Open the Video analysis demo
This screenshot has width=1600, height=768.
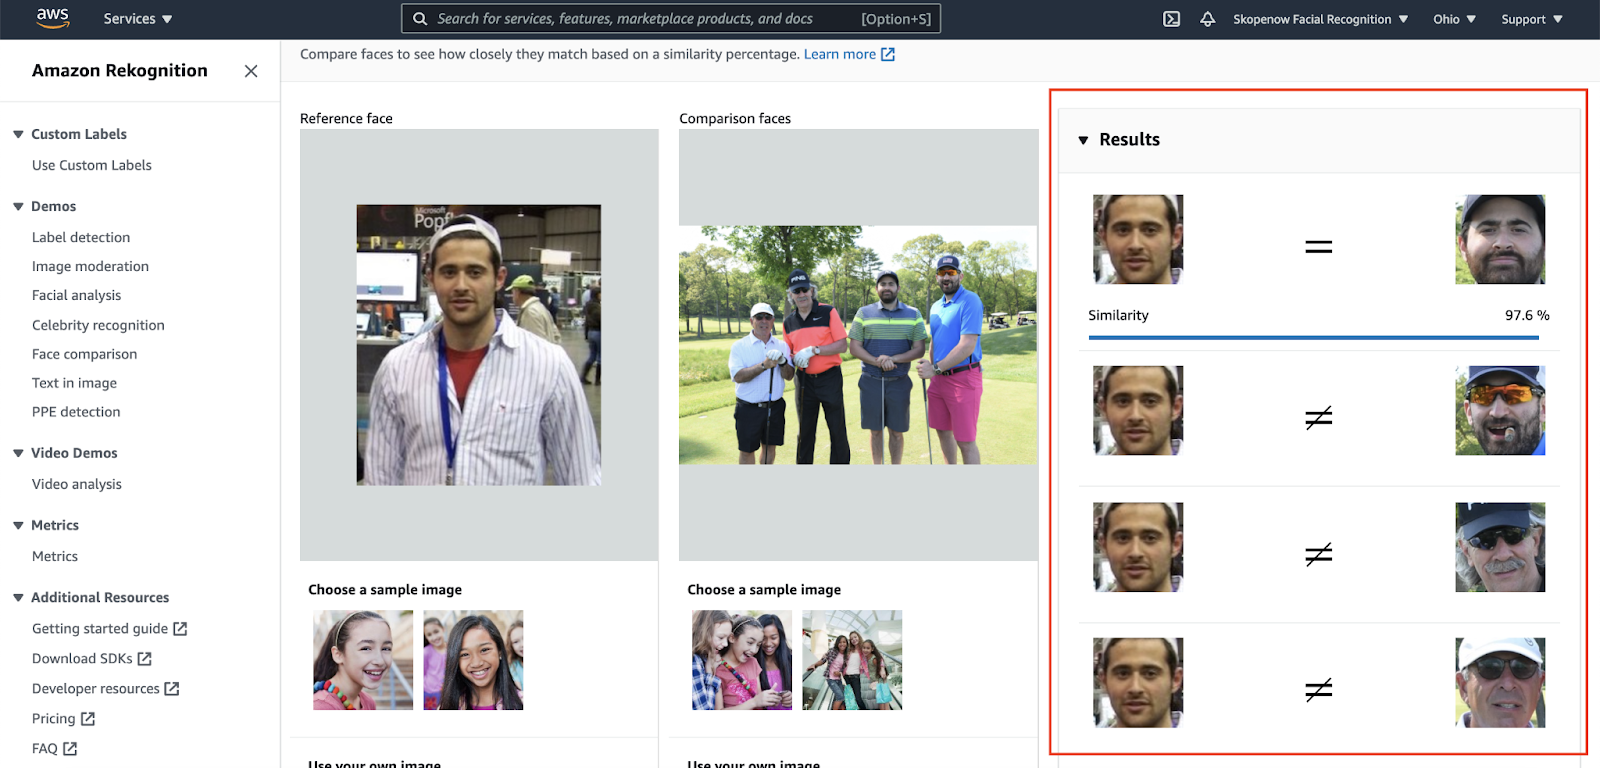coord(77,484)
